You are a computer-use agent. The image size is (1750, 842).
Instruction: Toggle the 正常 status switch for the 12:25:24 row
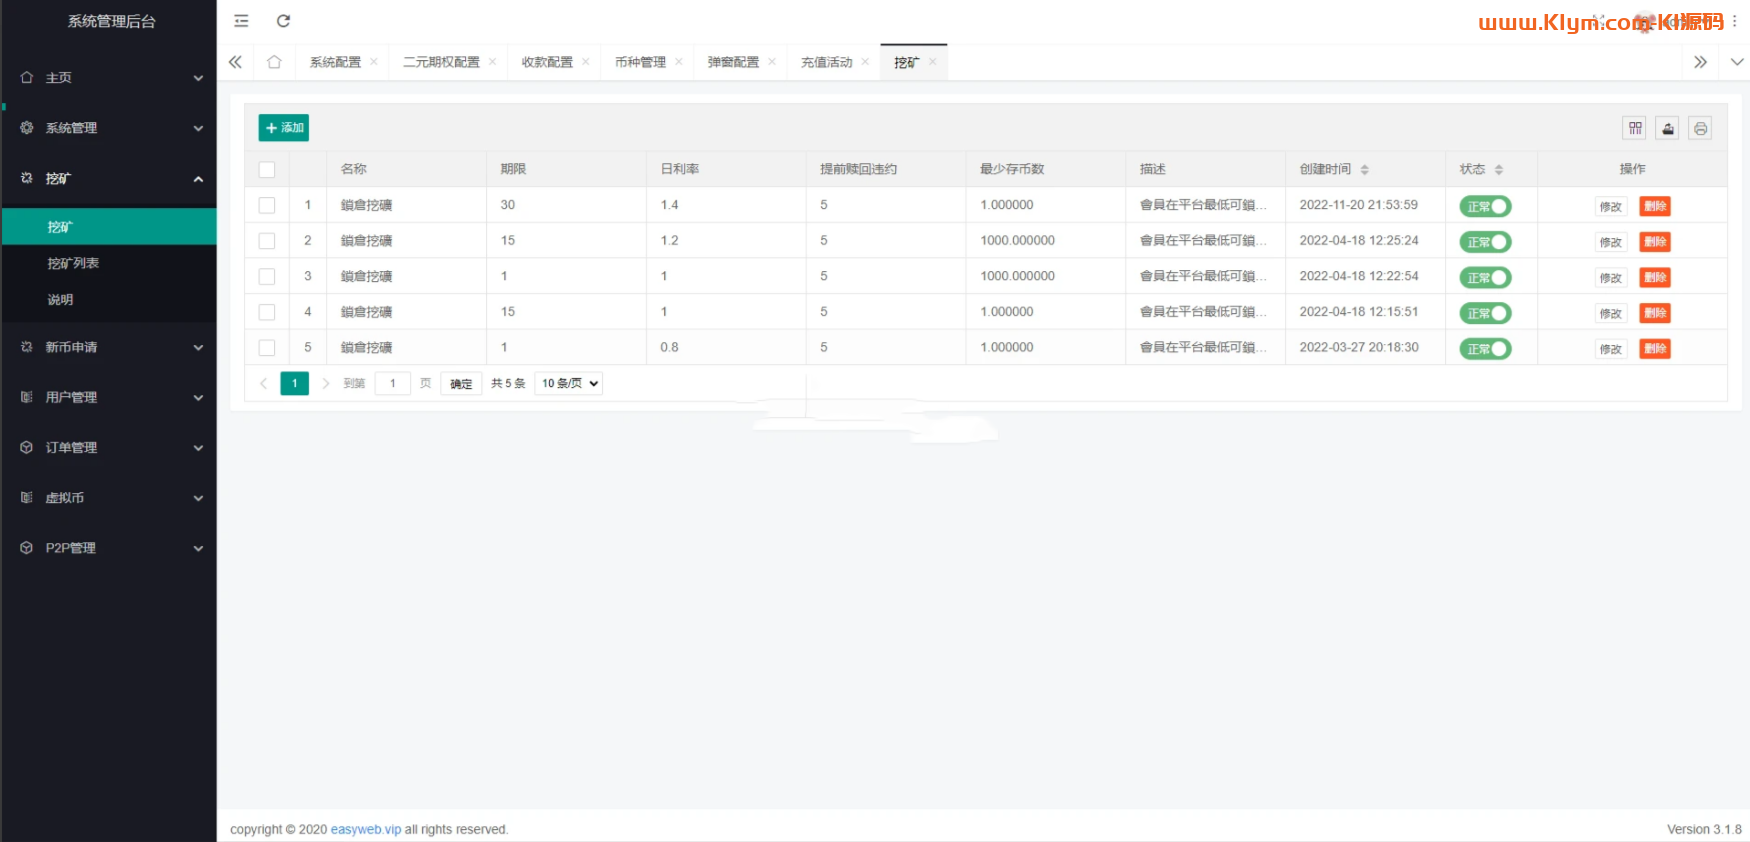[x=1485, y=242]
